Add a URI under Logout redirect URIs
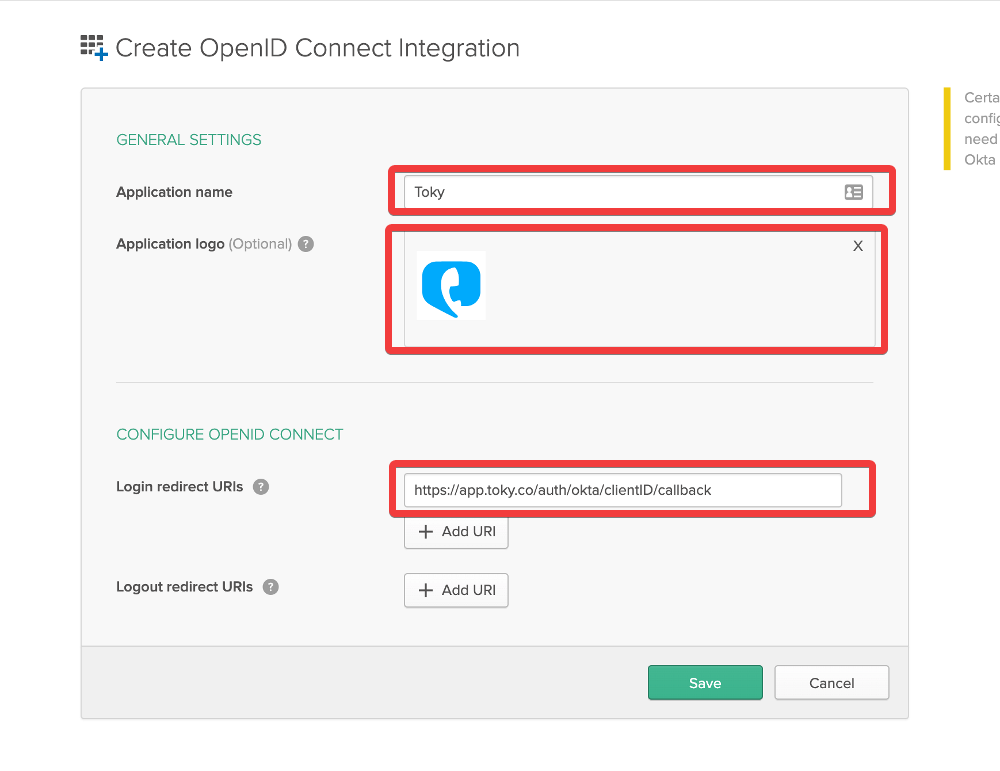 (456, 590)
